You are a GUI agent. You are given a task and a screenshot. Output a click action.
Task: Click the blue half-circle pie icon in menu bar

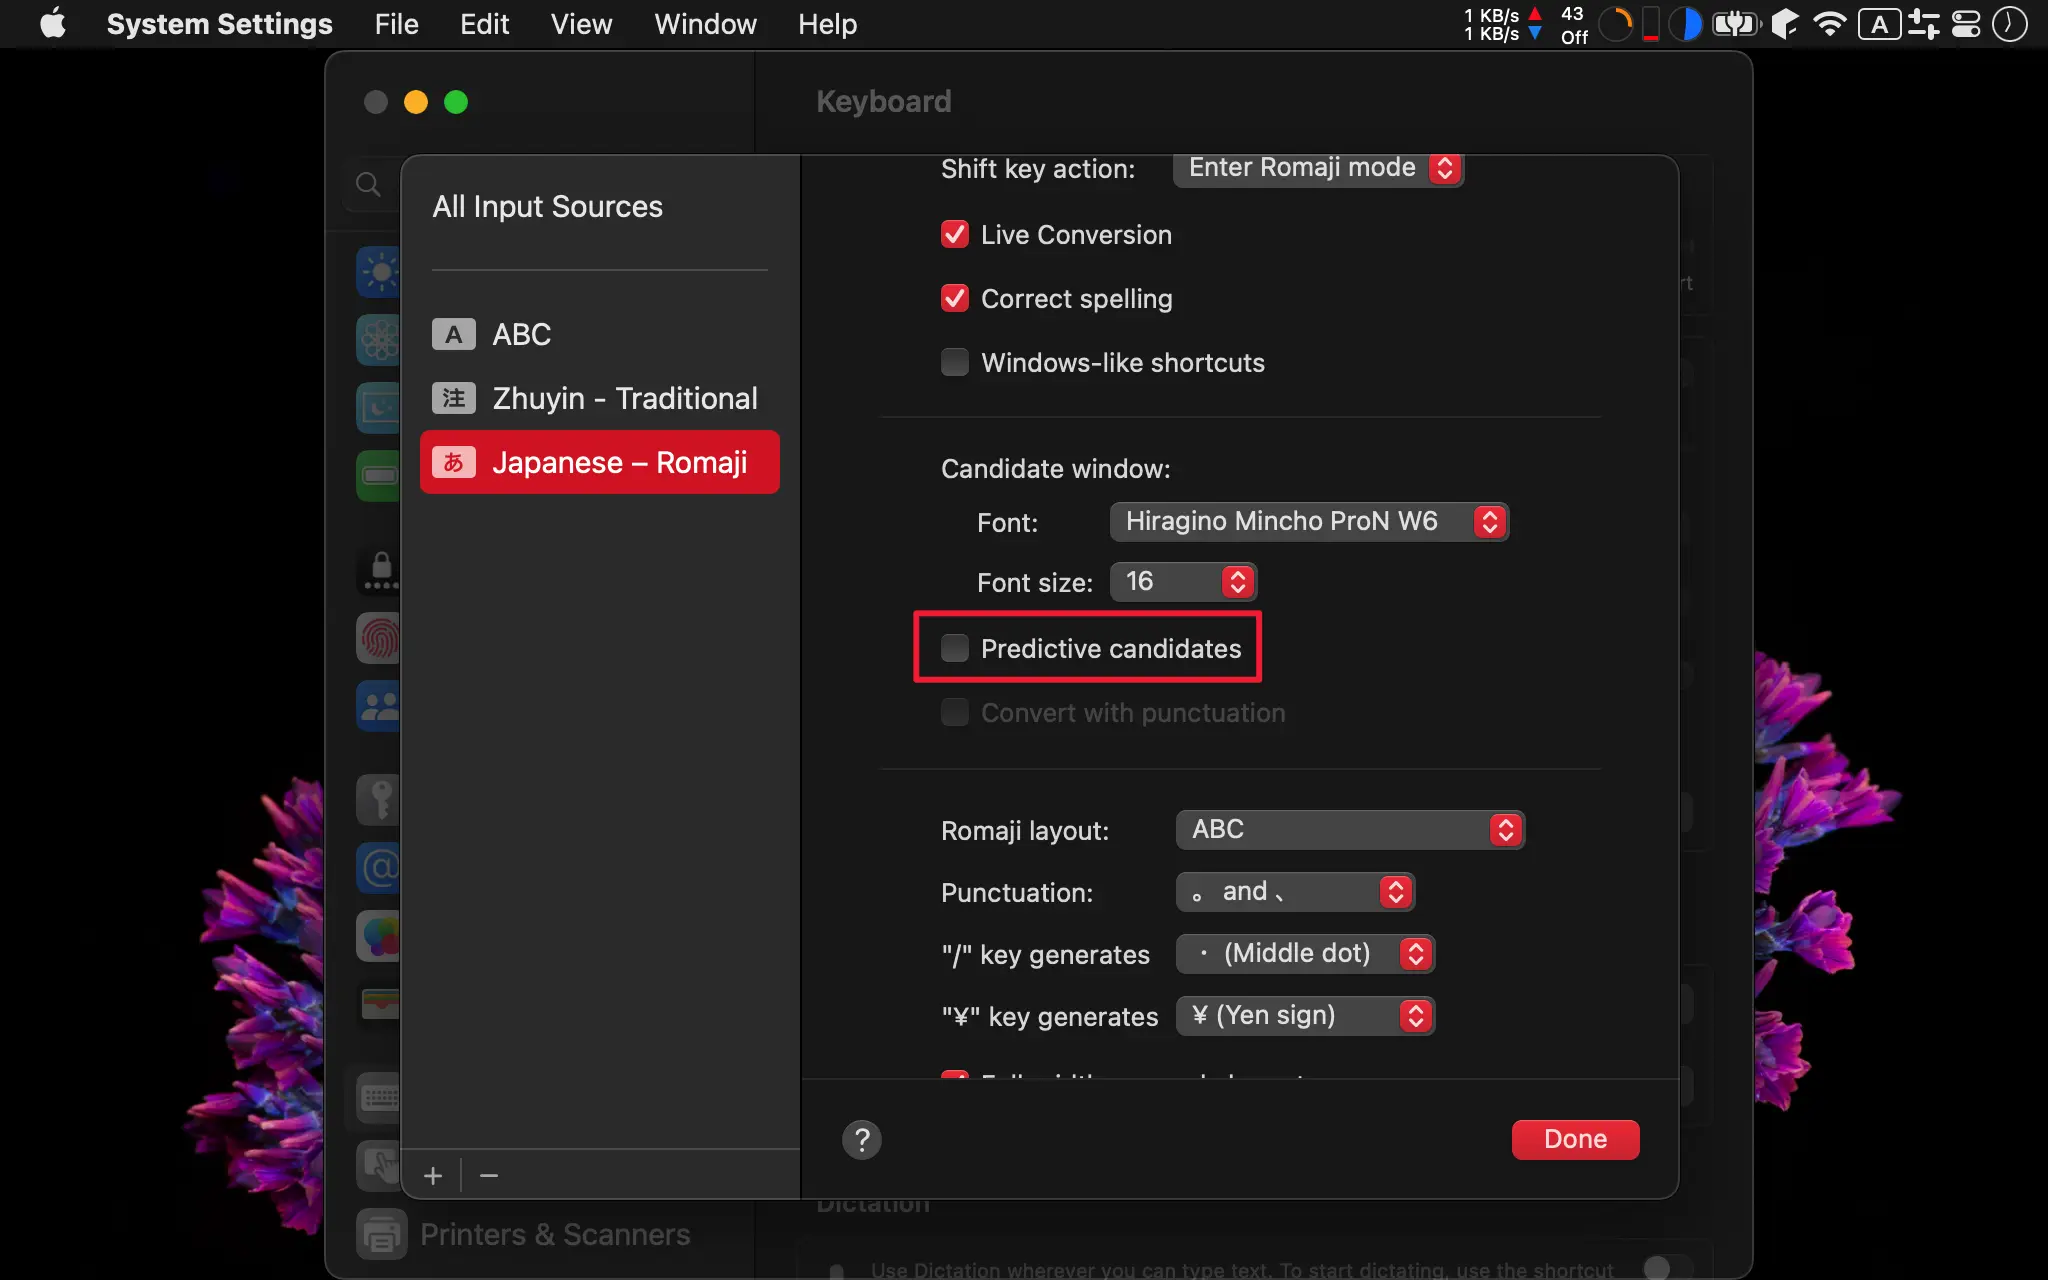(x=1686, y=24)
